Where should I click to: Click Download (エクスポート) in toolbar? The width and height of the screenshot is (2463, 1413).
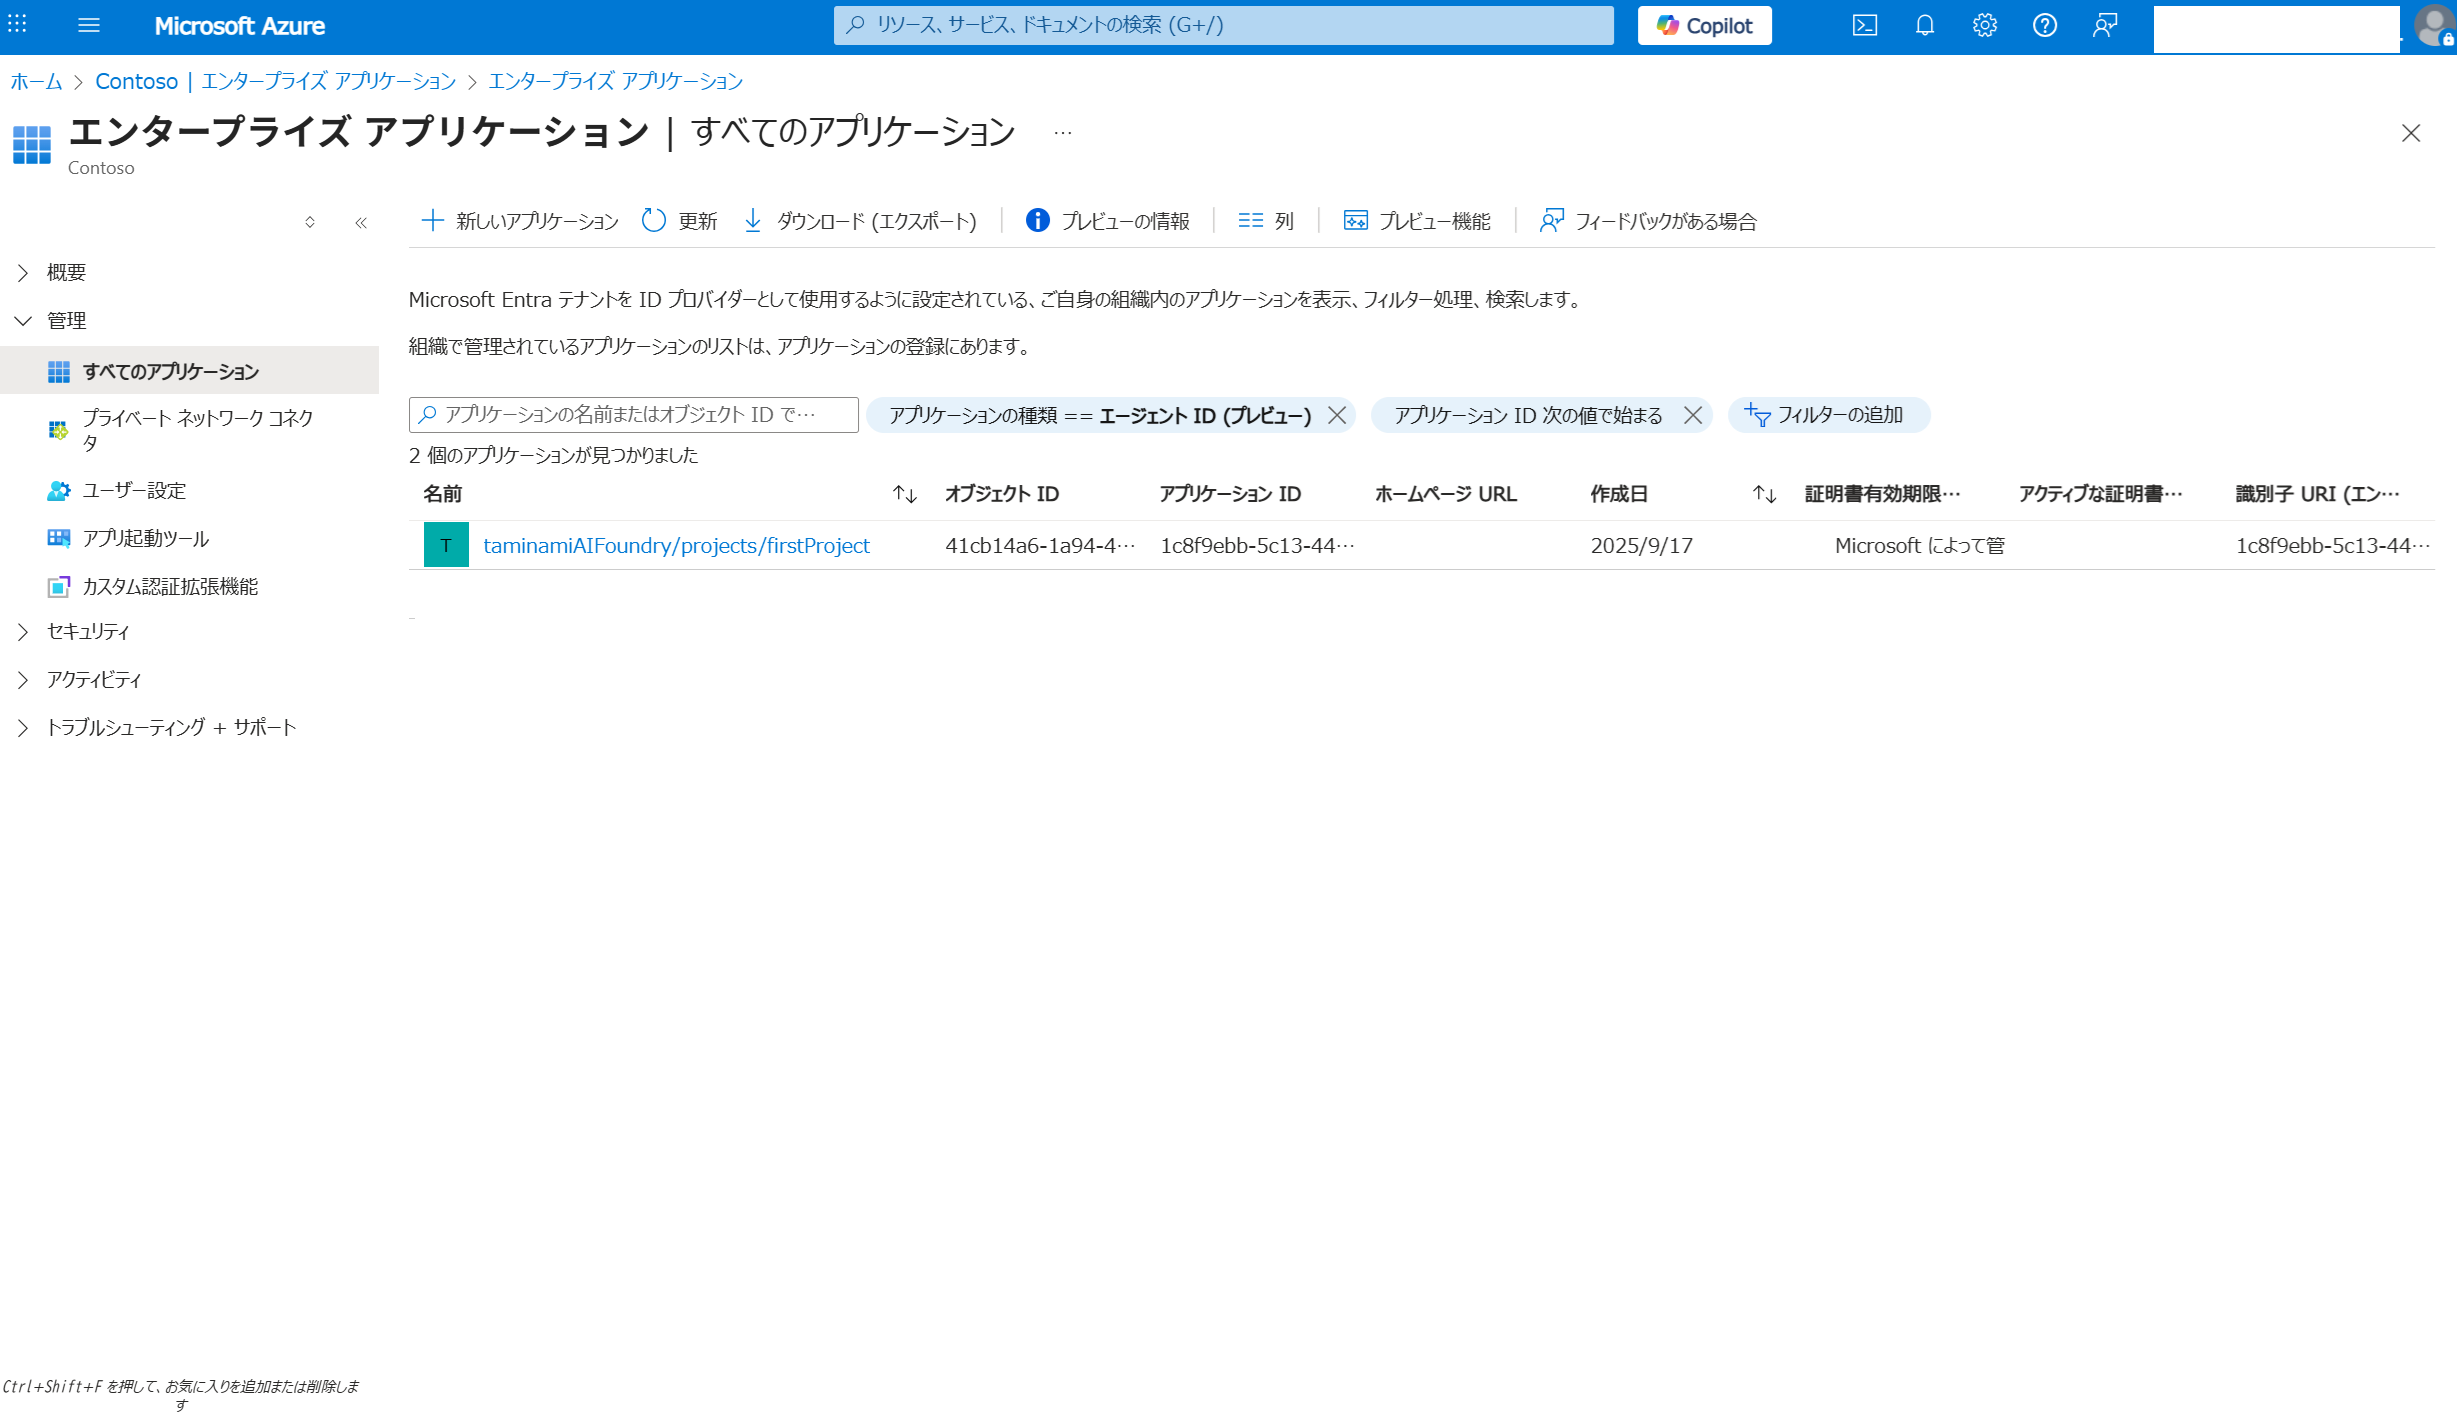tap(862, 221)
